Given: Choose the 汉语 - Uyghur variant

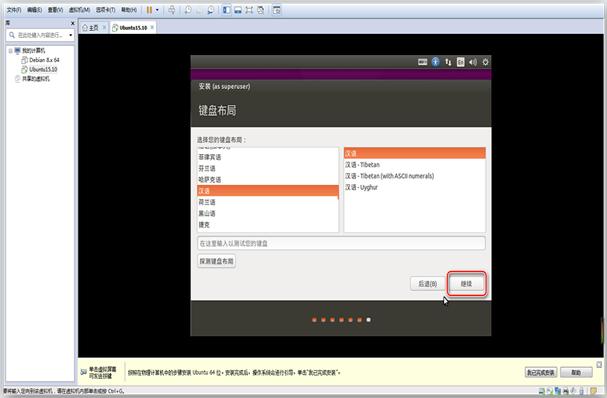Looking at the screenshot, I should tap(415, 187).
